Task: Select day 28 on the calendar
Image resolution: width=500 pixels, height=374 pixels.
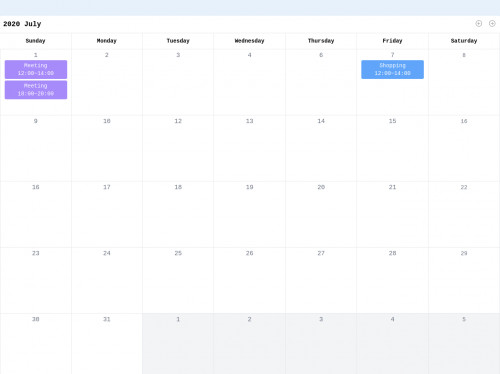Action: 392,280
